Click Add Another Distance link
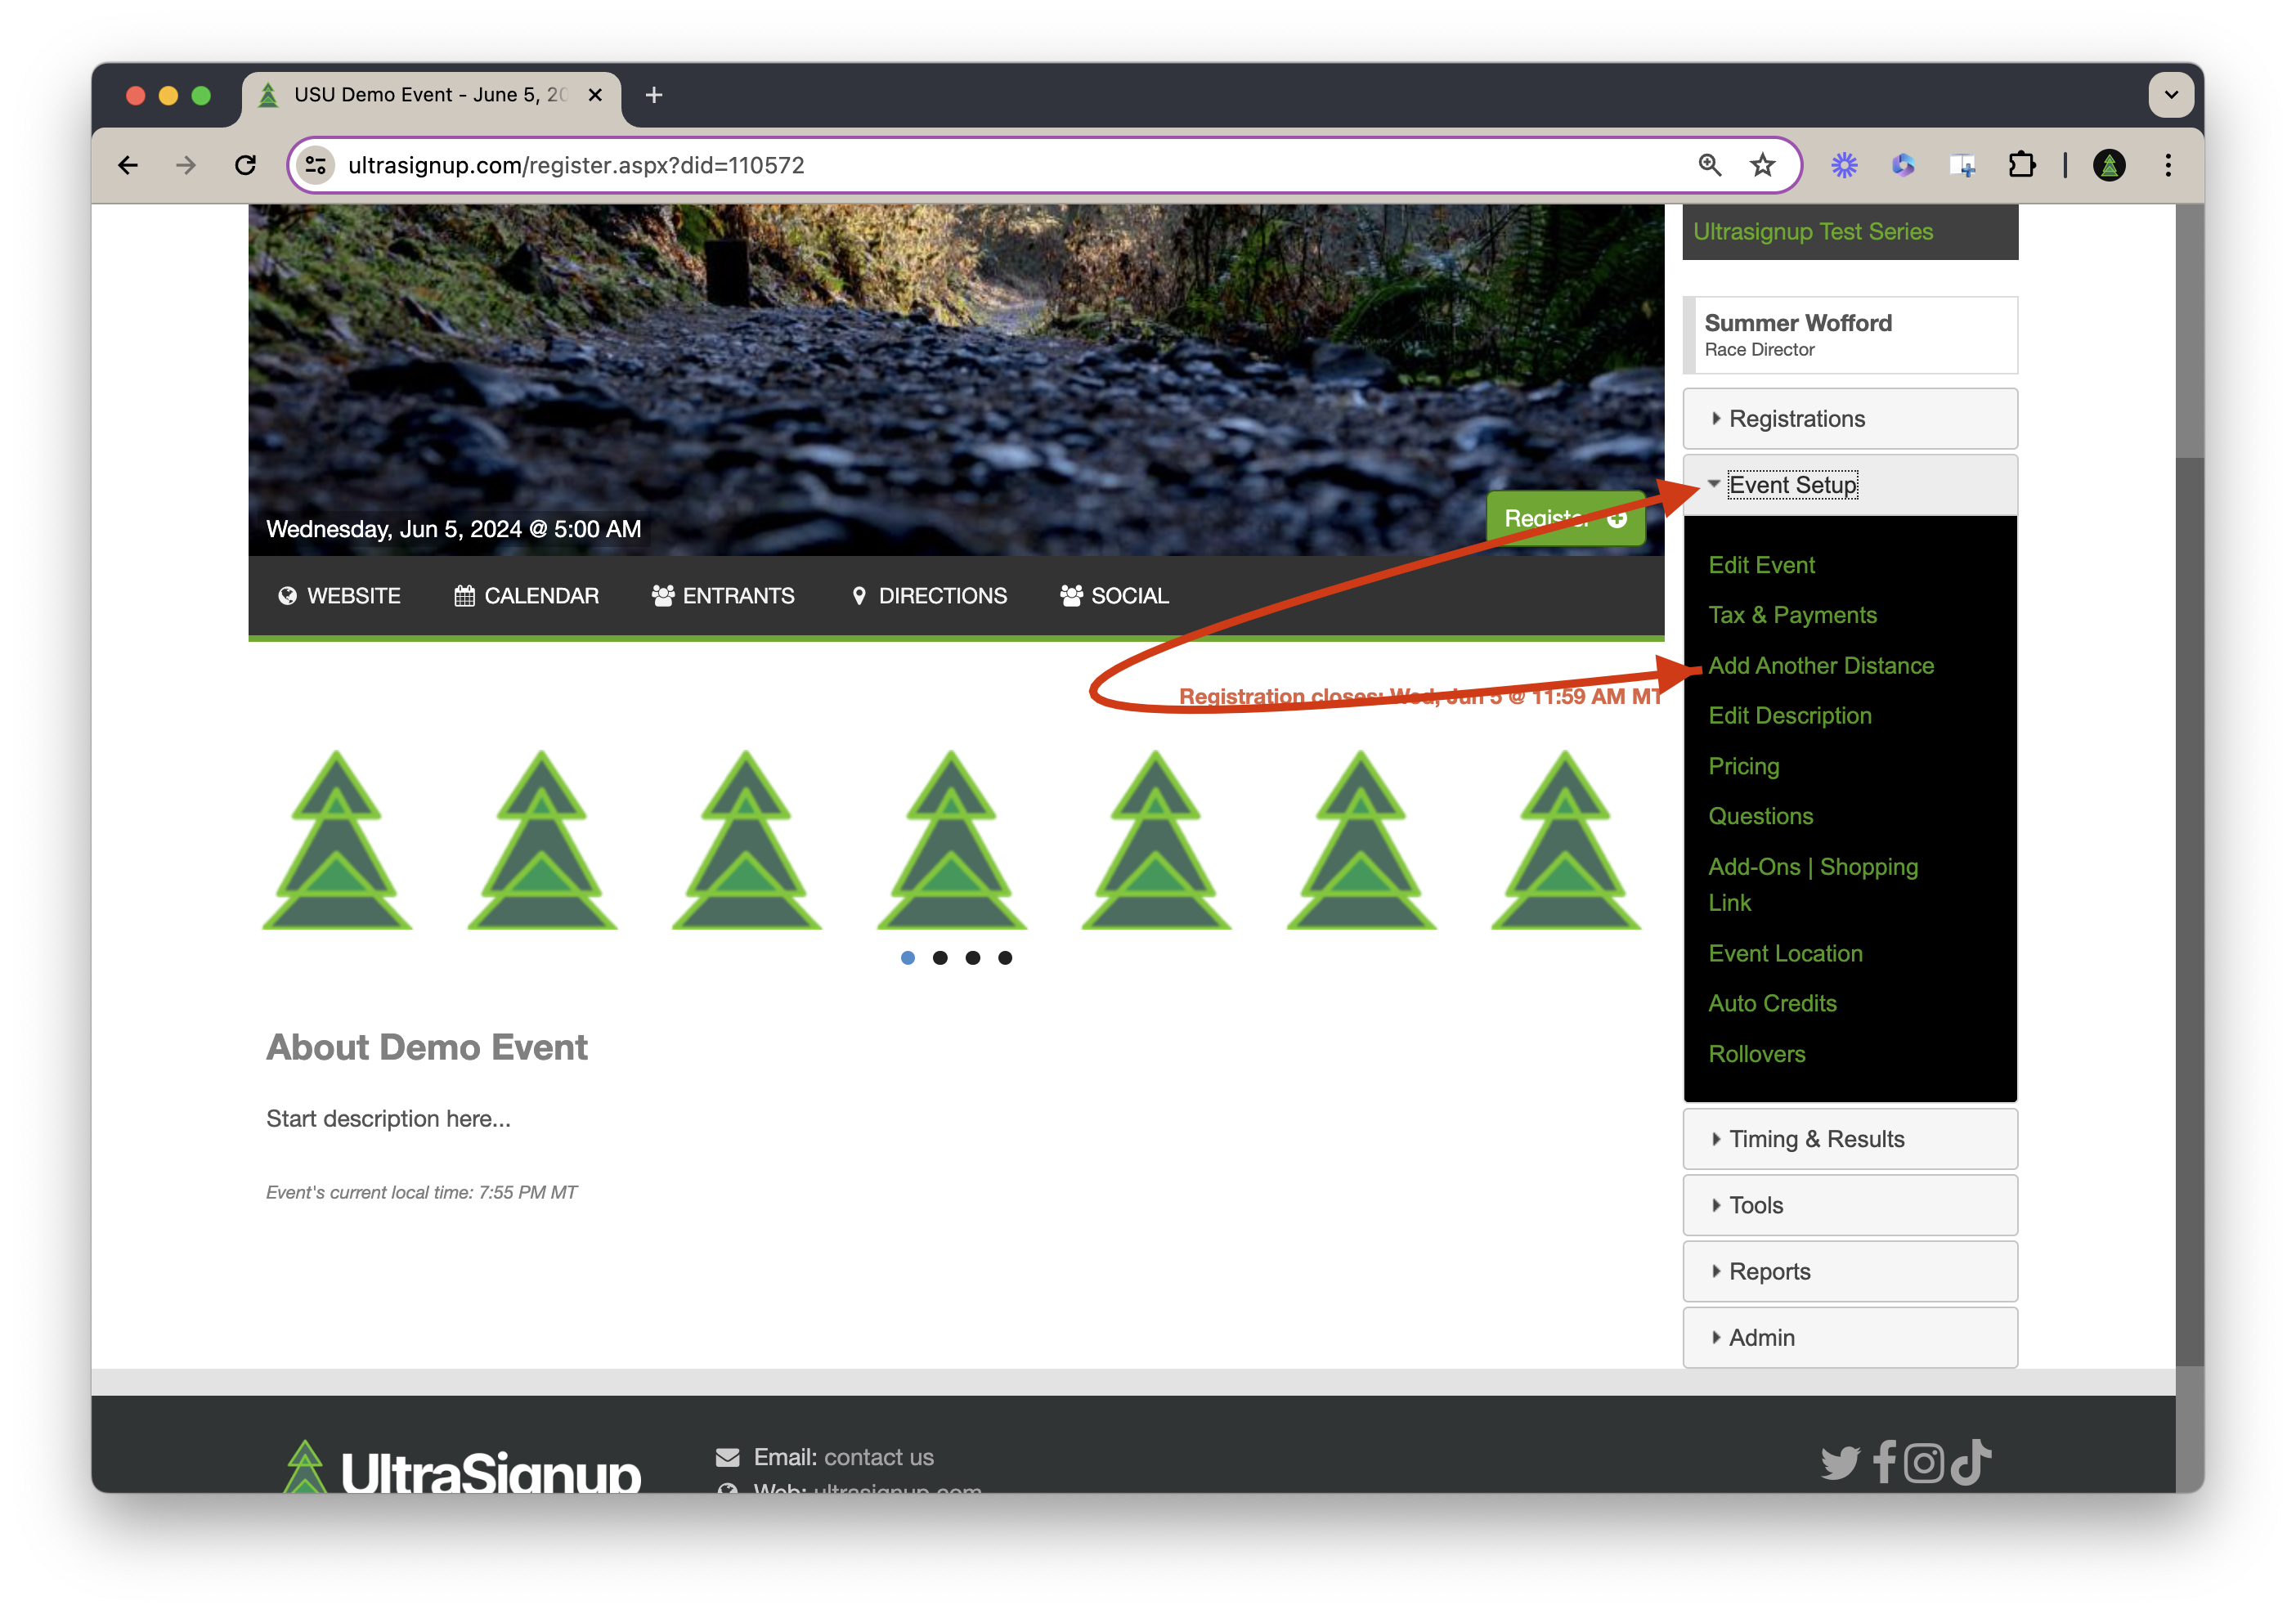The image size is (2296, 1614). point(1821,666)
